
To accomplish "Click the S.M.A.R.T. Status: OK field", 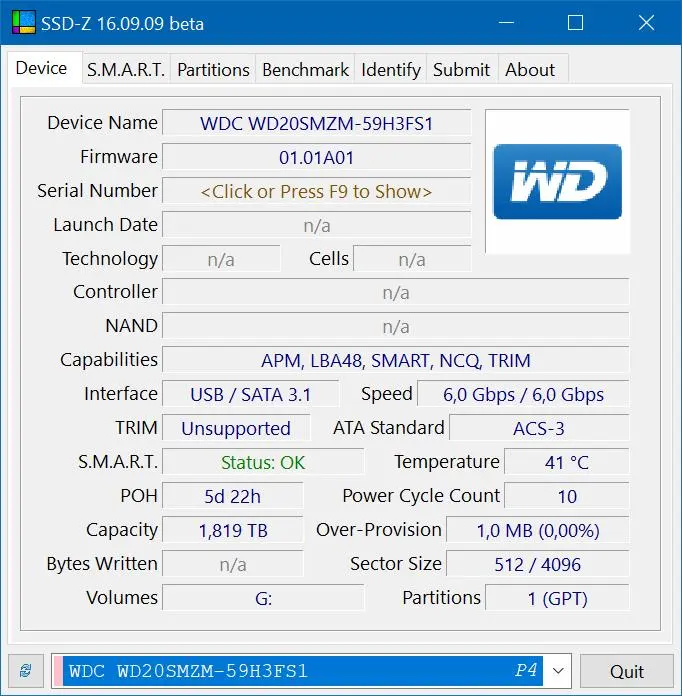I will pyautogui.click(x=263, y=462).
